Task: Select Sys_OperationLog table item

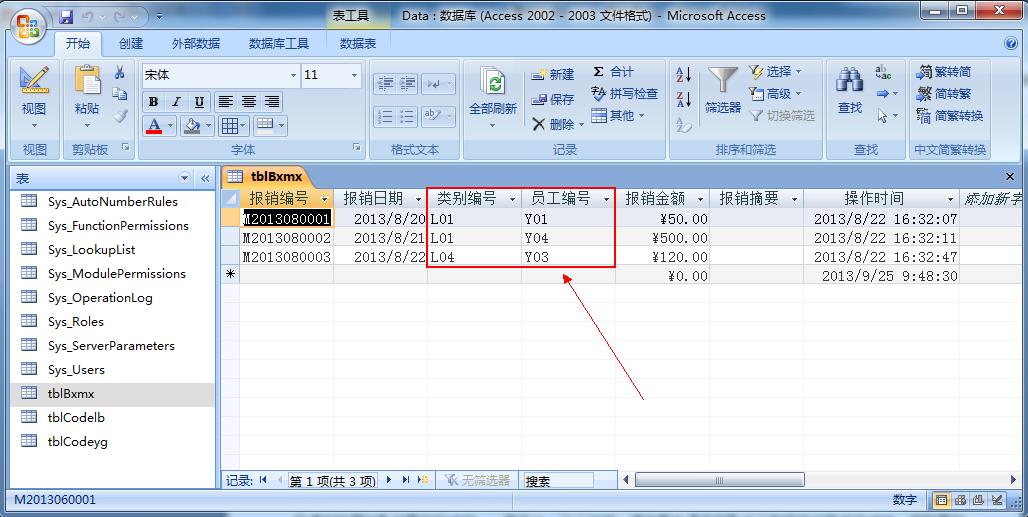Action: [112, 297]
